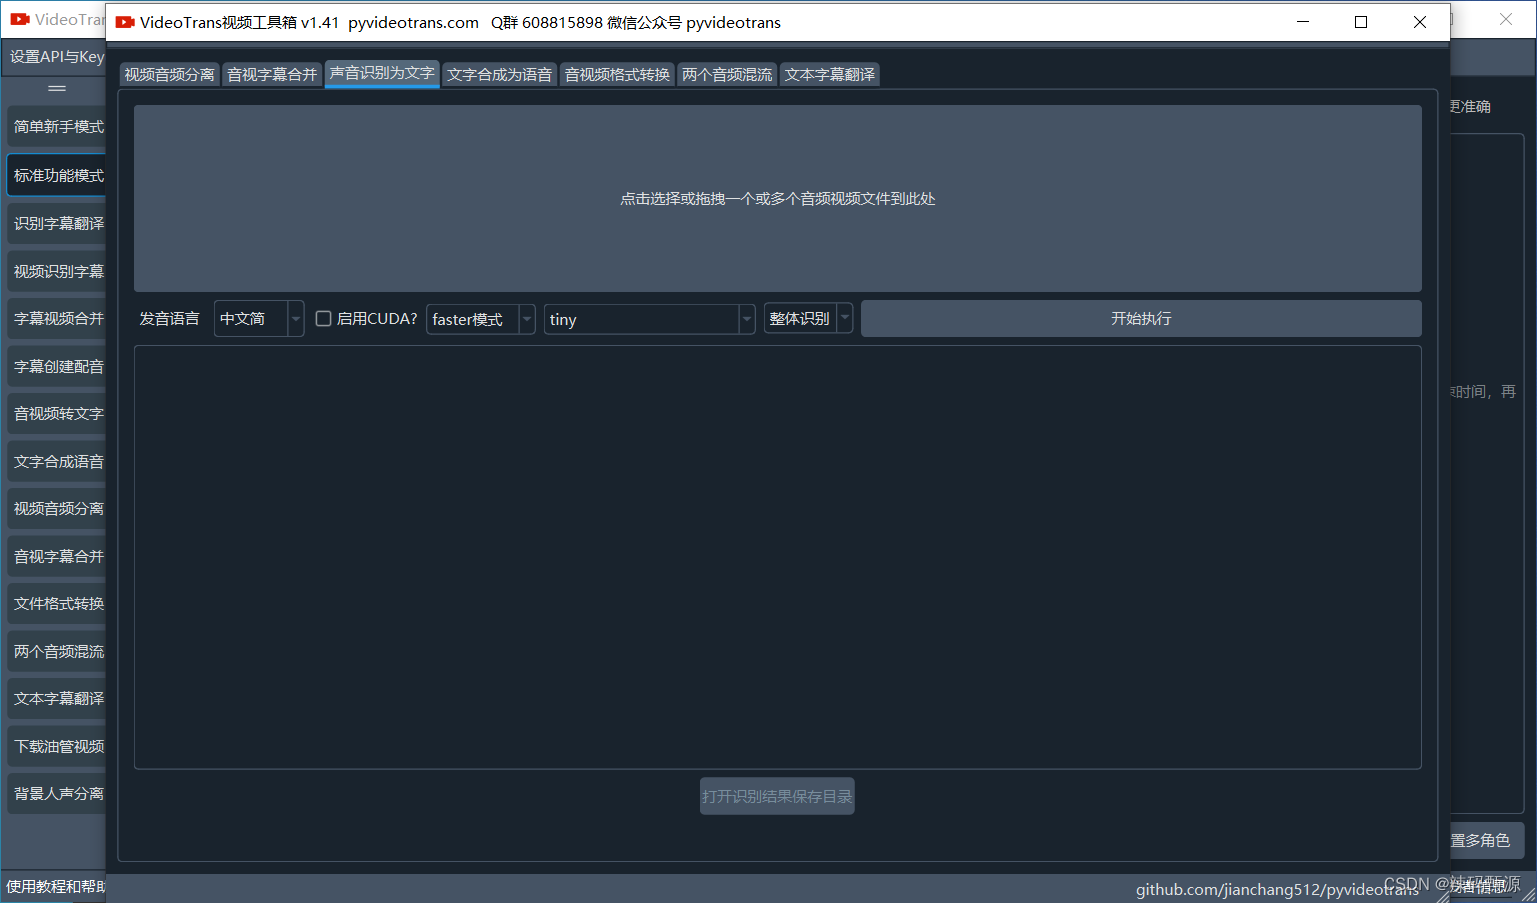Close the background main window
This screenshot has height=903, width=1537.
point(1506,19)
